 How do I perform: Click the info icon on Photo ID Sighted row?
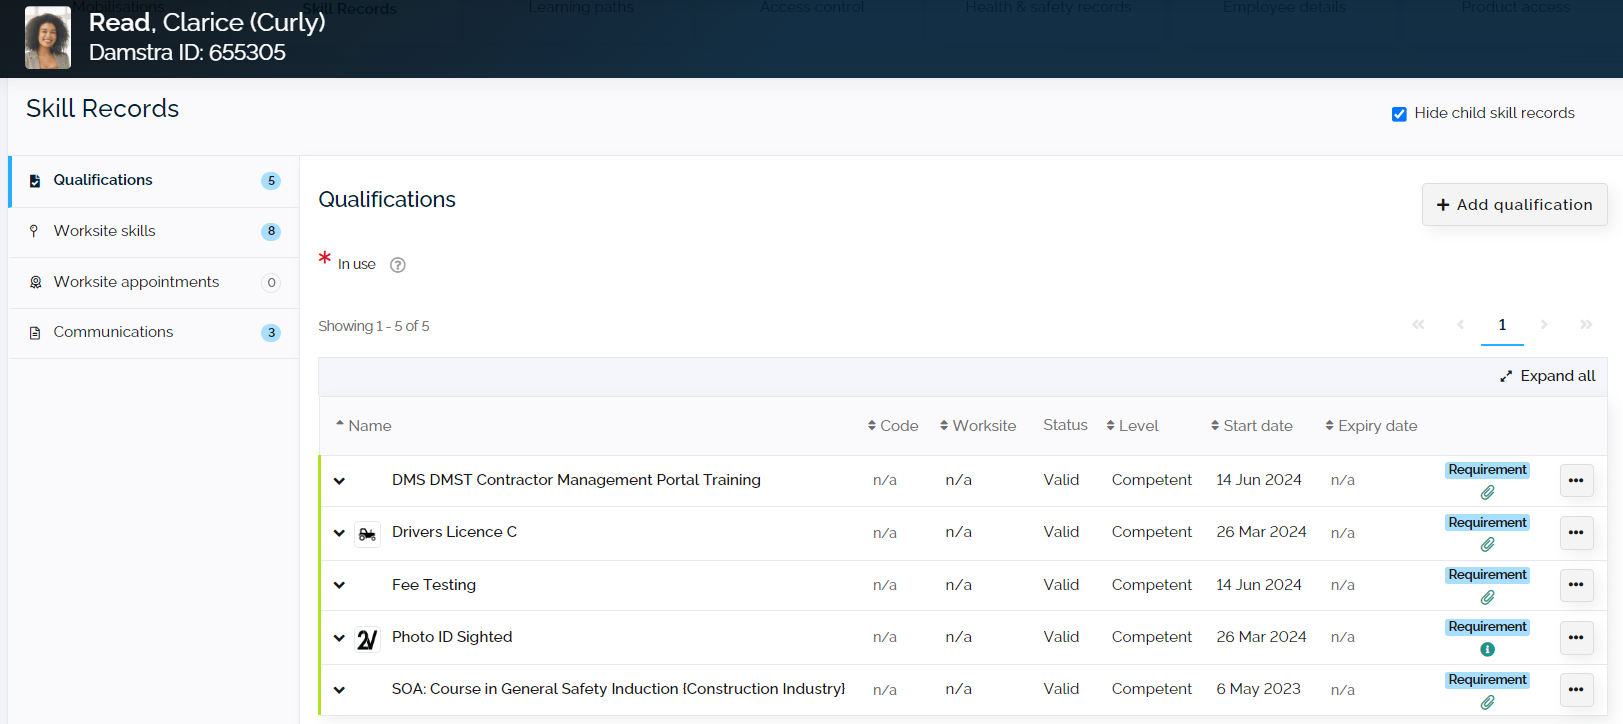pos(1487,649)
